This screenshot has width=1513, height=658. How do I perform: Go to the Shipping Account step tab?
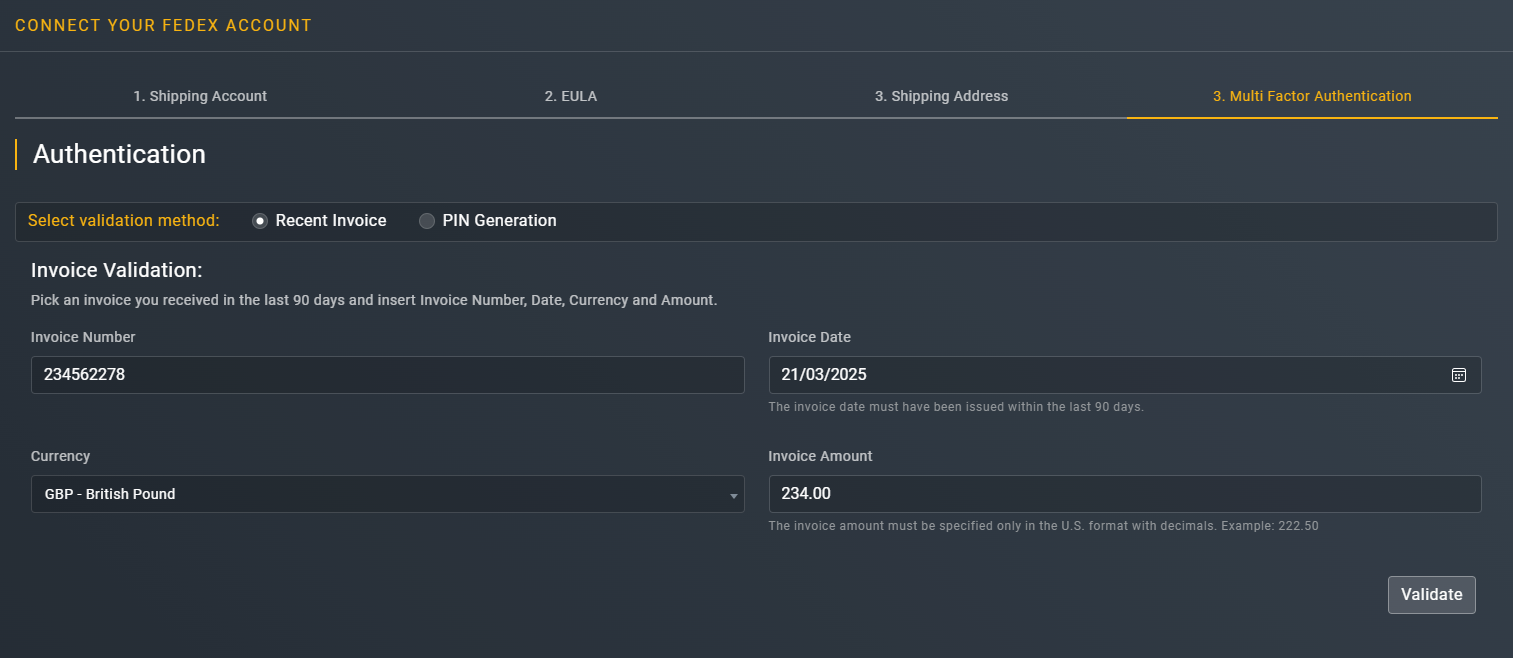click(200, 96)
